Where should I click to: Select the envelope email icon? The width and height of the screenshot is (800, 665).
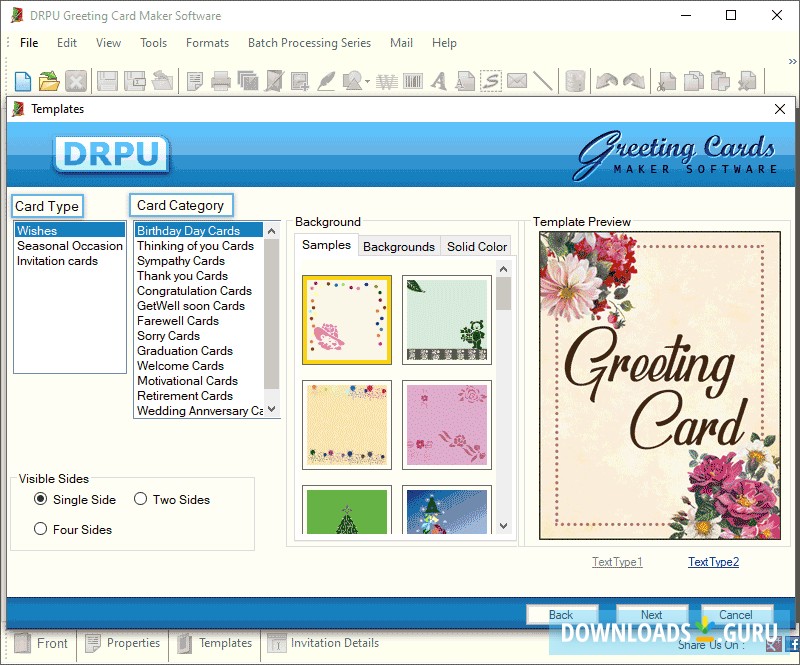(515, 81)
